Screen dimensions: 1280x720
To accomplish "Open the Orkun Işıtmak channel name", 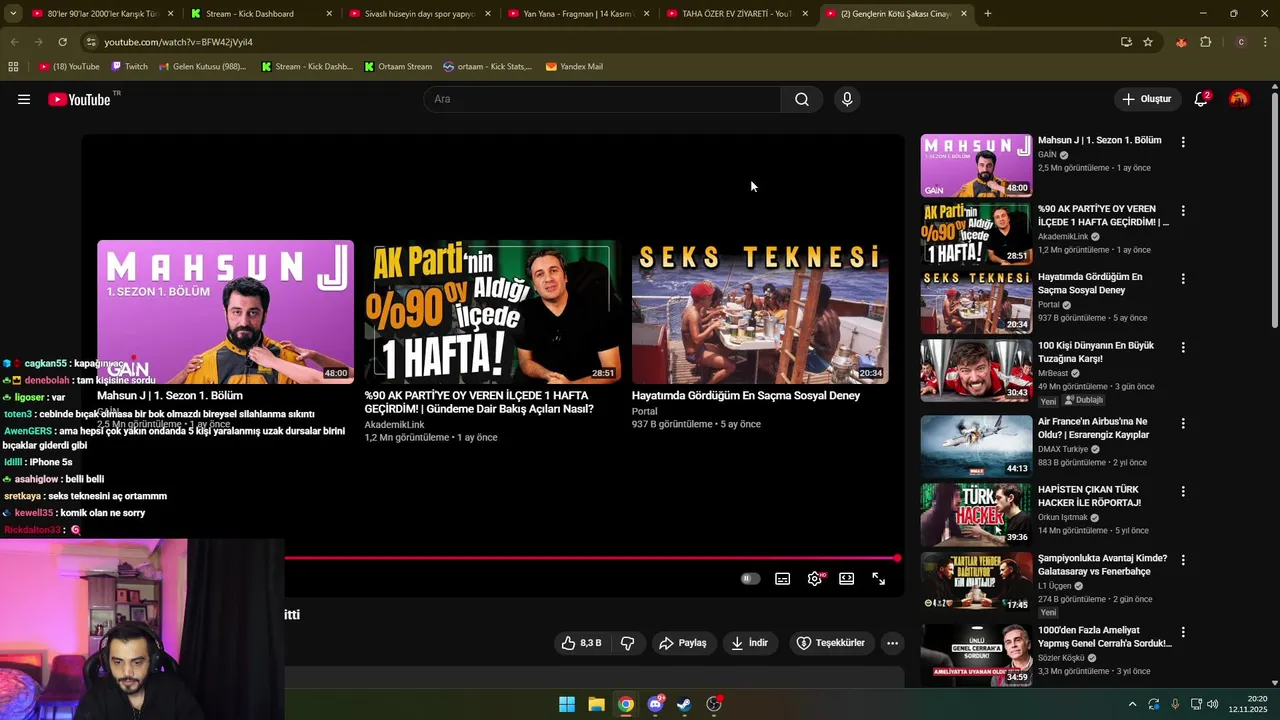I will point(1062,517).
